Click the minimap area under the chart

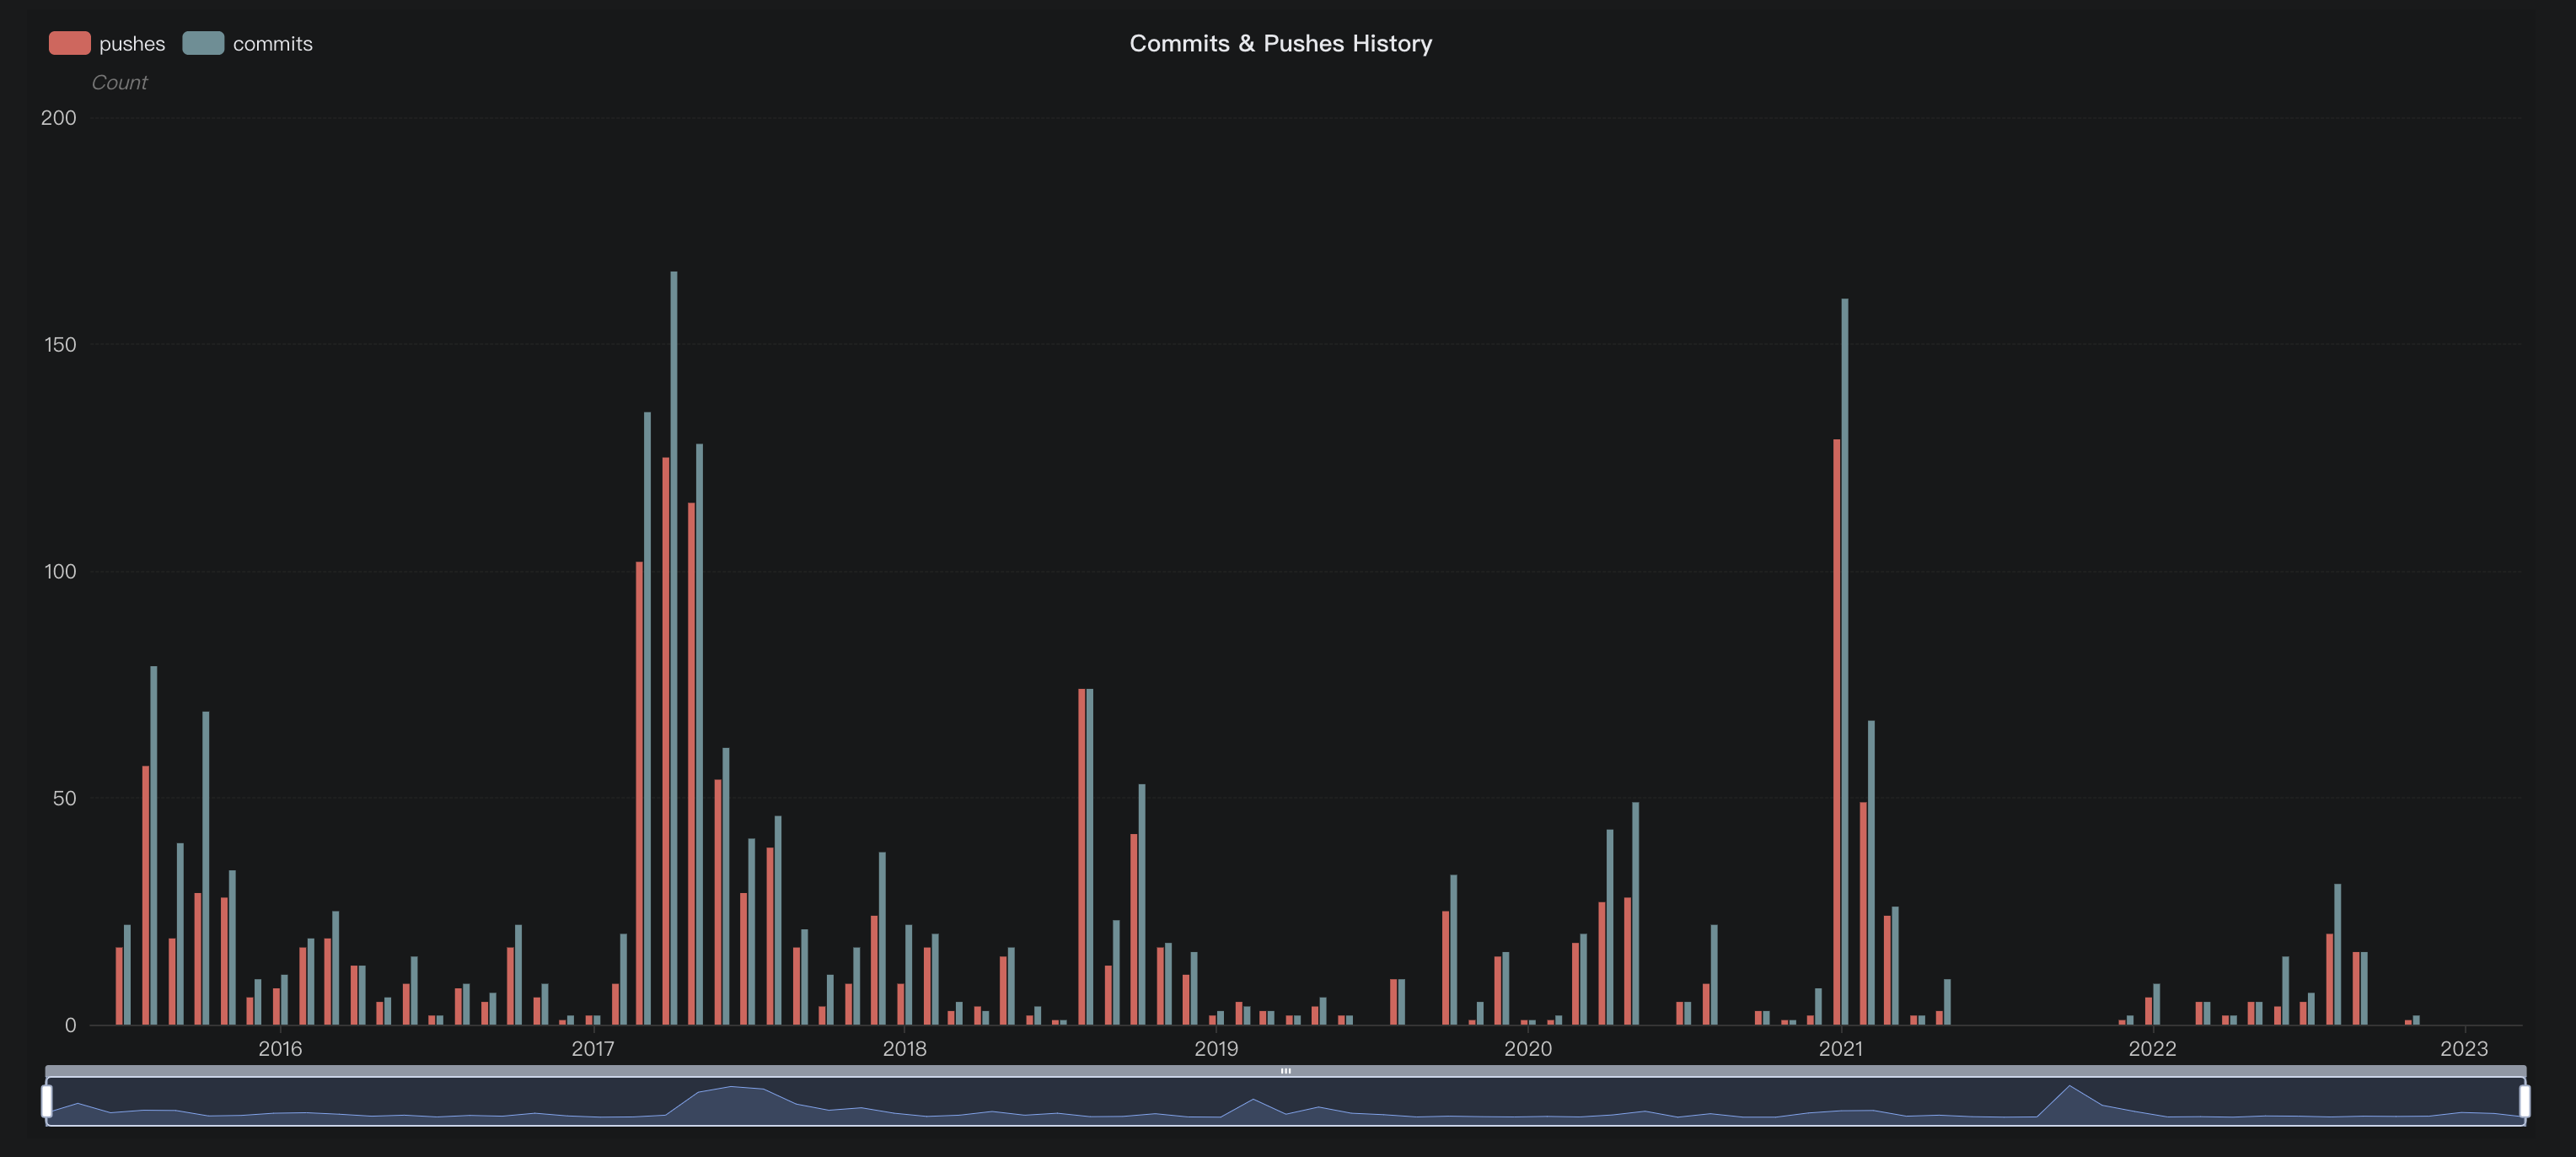(x=1288, y=1105)
